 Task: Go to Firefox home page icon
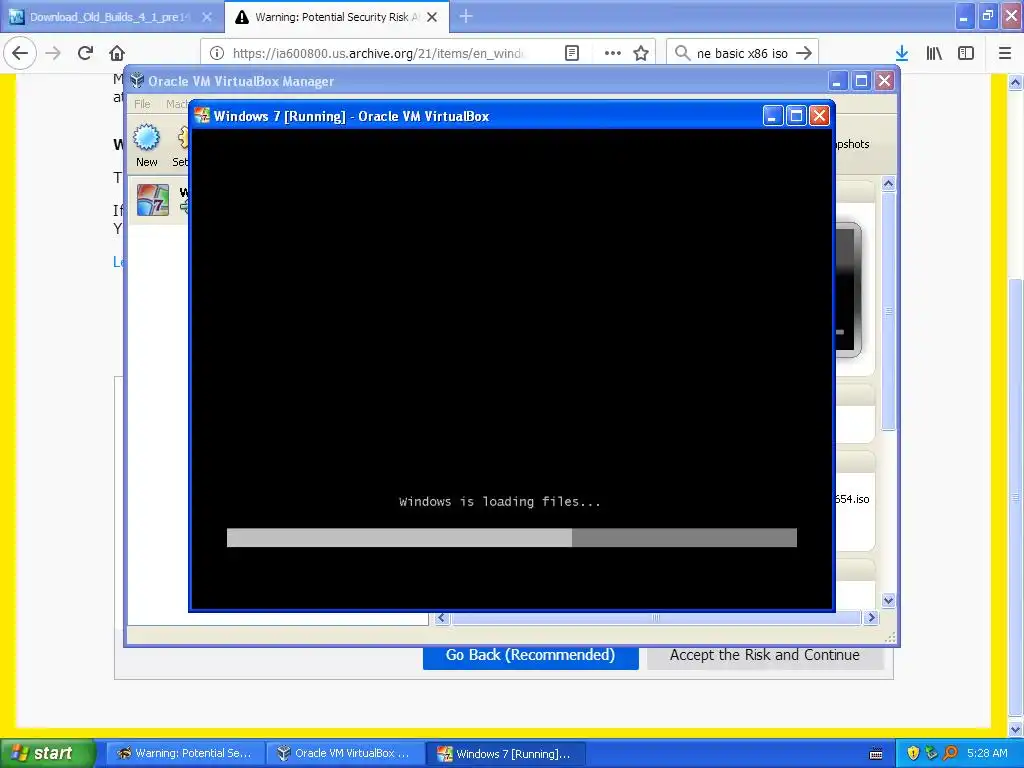coord(117,53)
